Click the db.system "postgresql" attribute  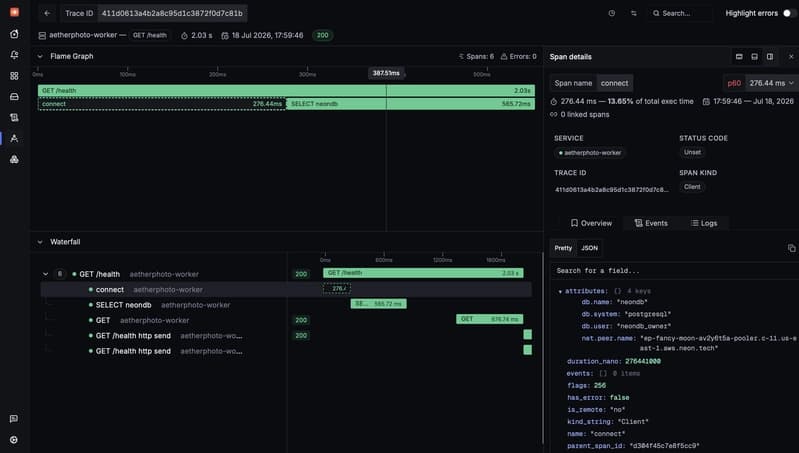click(x=626, y=314)
